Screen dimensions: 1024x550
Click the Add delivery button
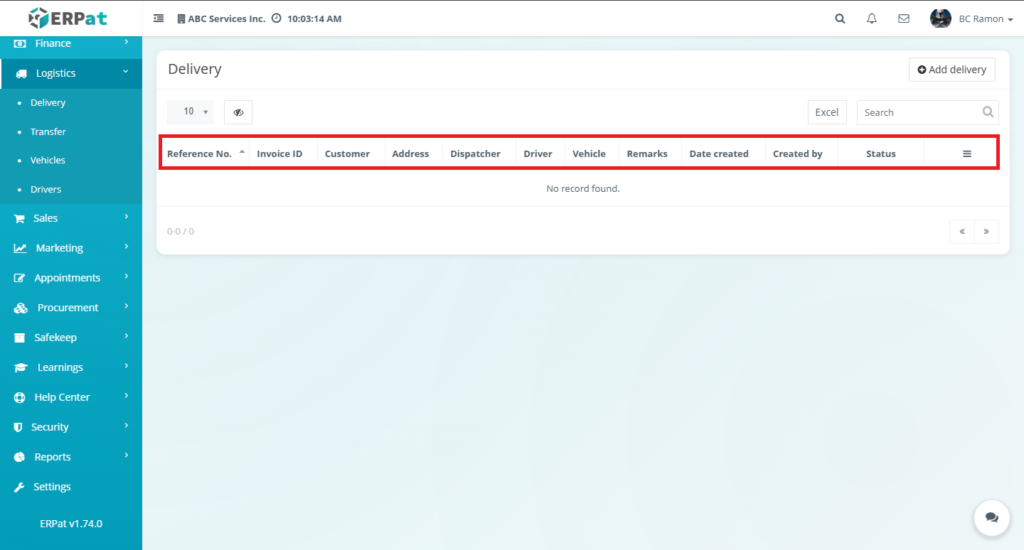click(951, 69)
